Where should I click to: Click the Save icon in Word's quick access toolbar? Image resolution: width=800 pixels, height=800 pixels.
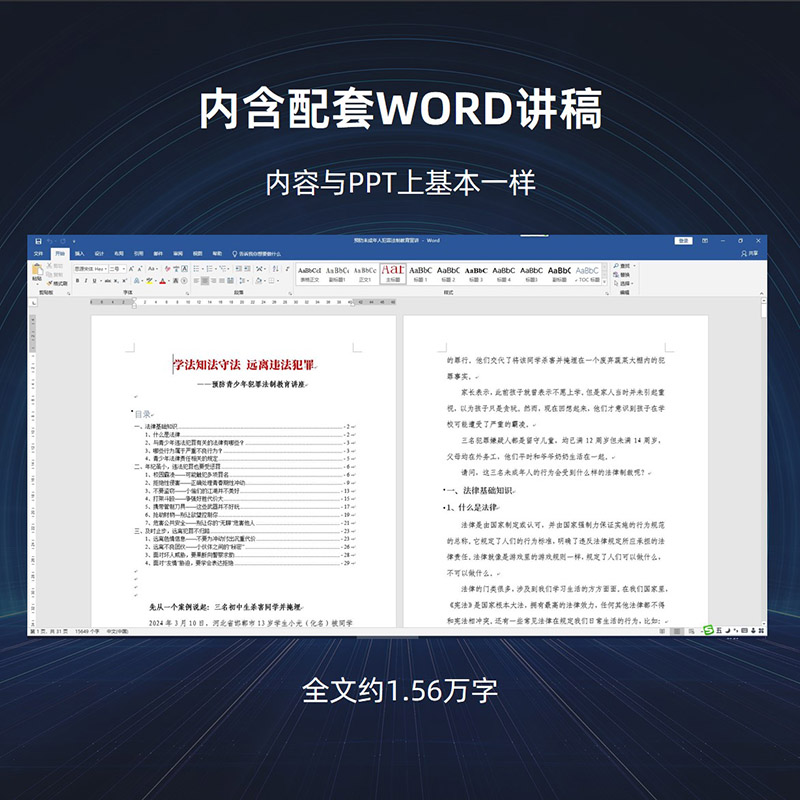click(x=38, y=241)
